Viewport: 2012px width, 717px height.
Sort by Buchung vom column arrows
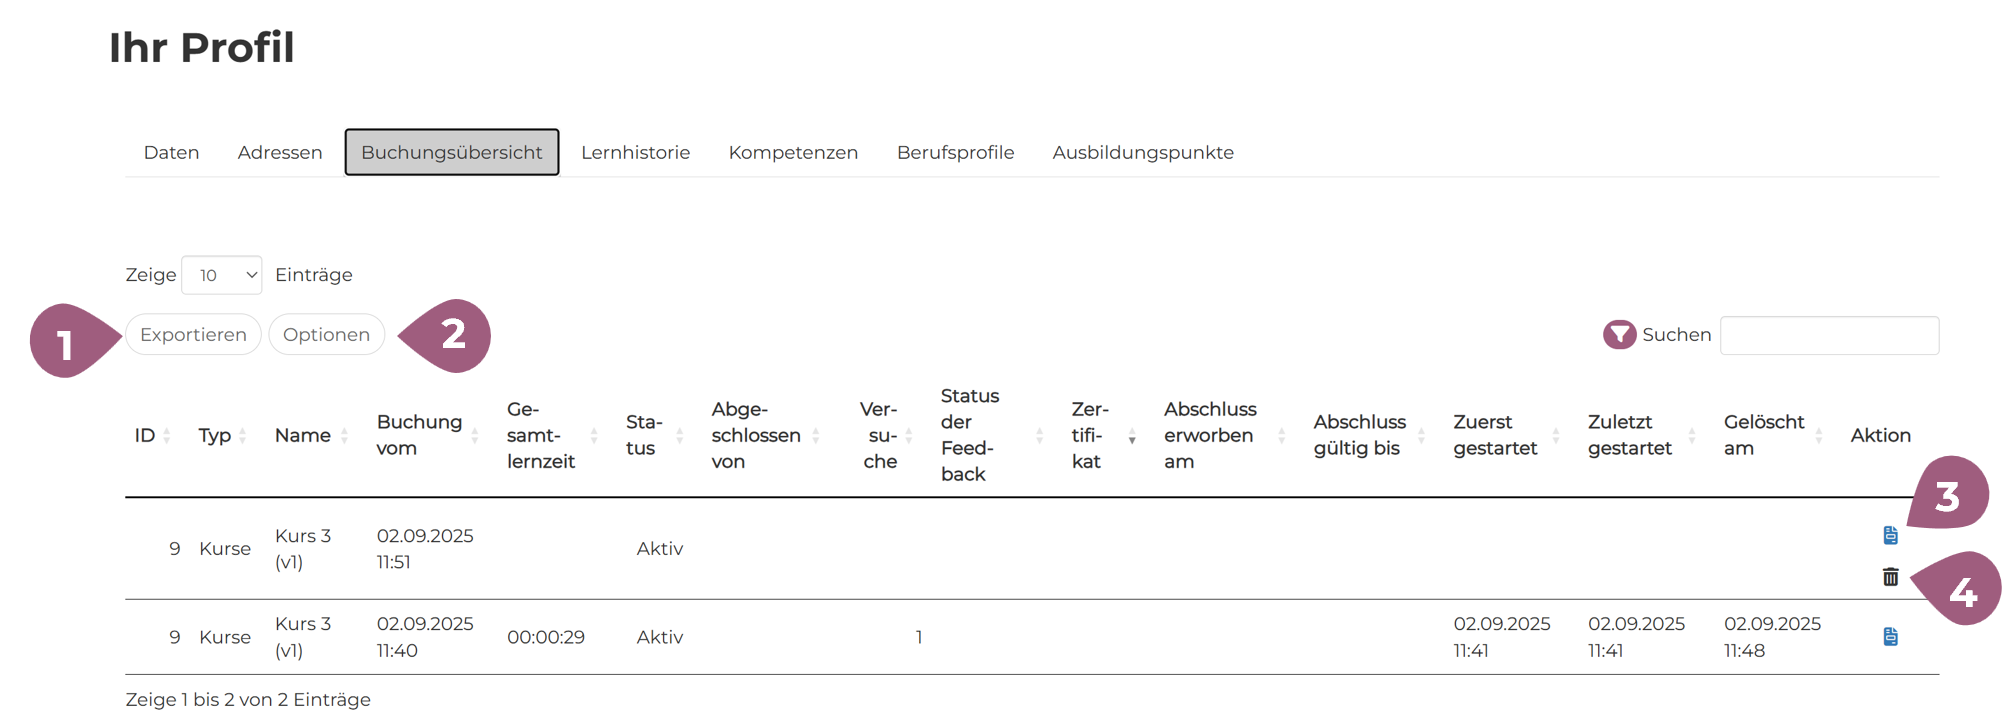point(475,436)
